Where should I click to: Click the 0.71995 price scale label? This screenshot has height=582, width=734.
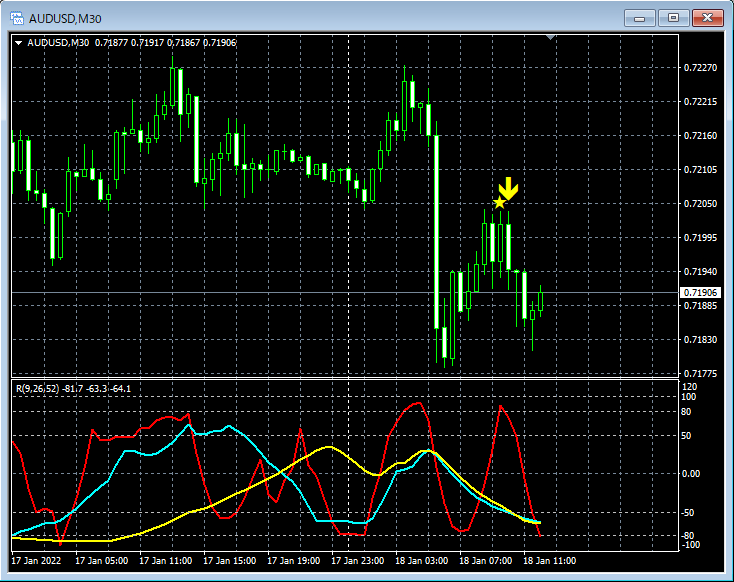pyautogui.click(x=700, y=238)
